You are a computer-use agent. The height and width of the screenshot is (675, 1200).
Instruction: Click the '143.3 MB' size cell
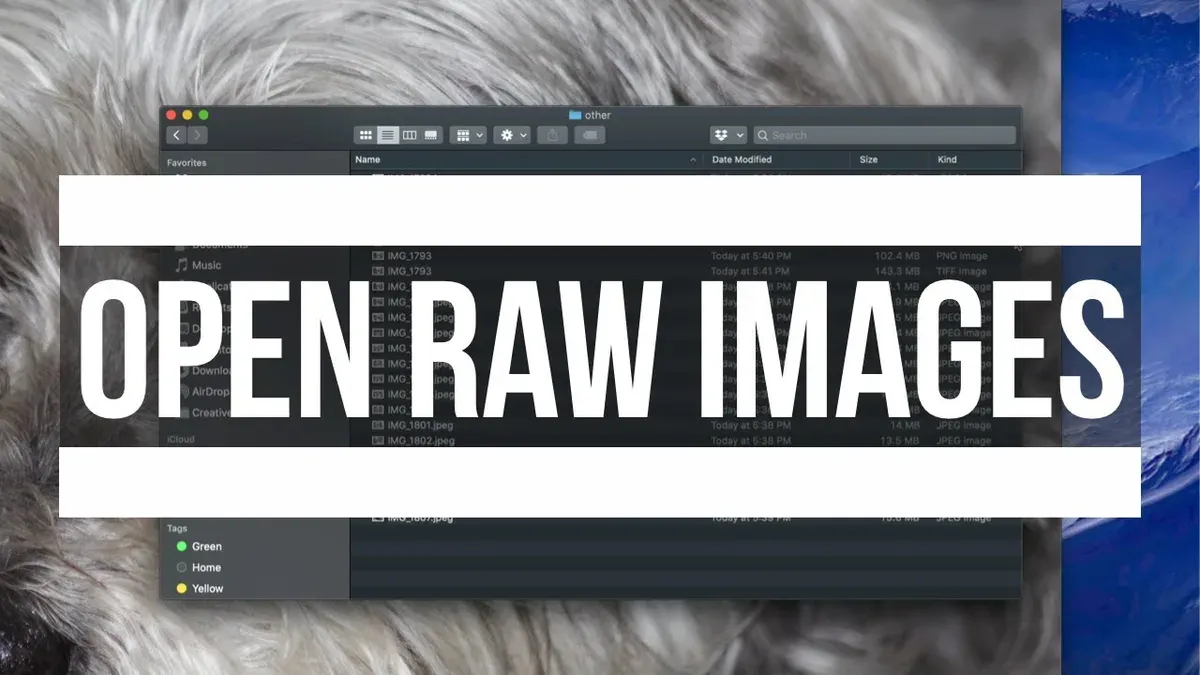point(896,271)
